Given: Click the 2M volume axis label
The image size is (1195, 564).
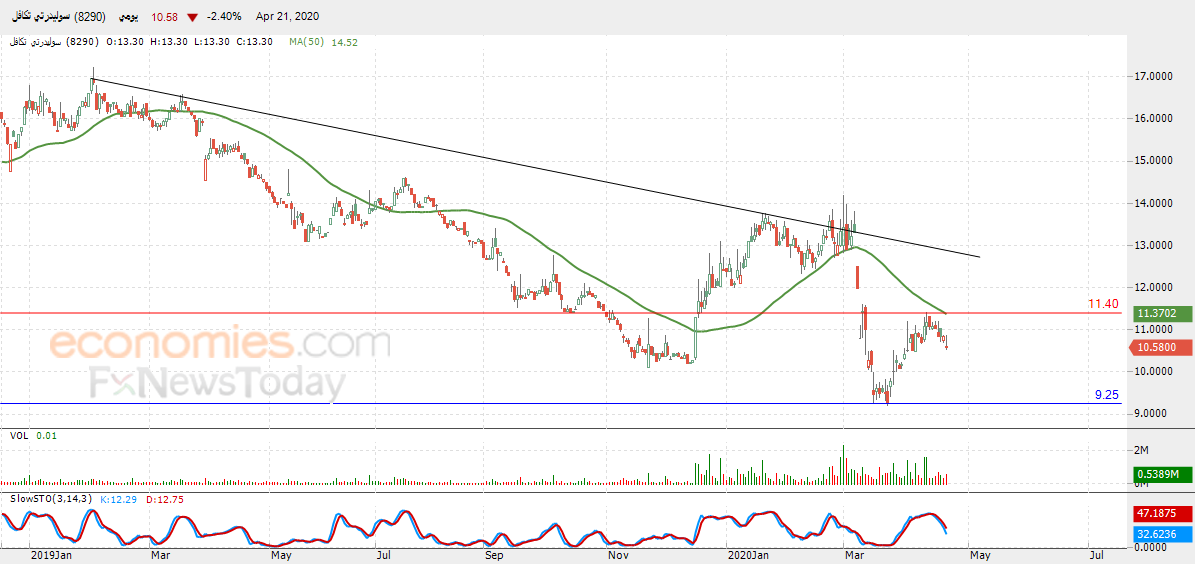Looking at the screenshot, I should (1140, 450).
